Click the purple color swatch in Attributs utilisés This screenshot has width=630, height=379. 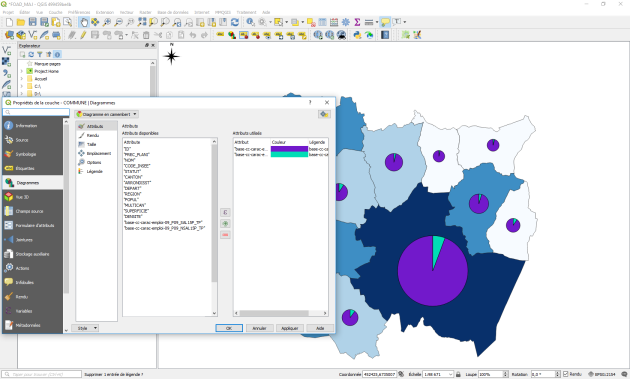tap(289, 149)
